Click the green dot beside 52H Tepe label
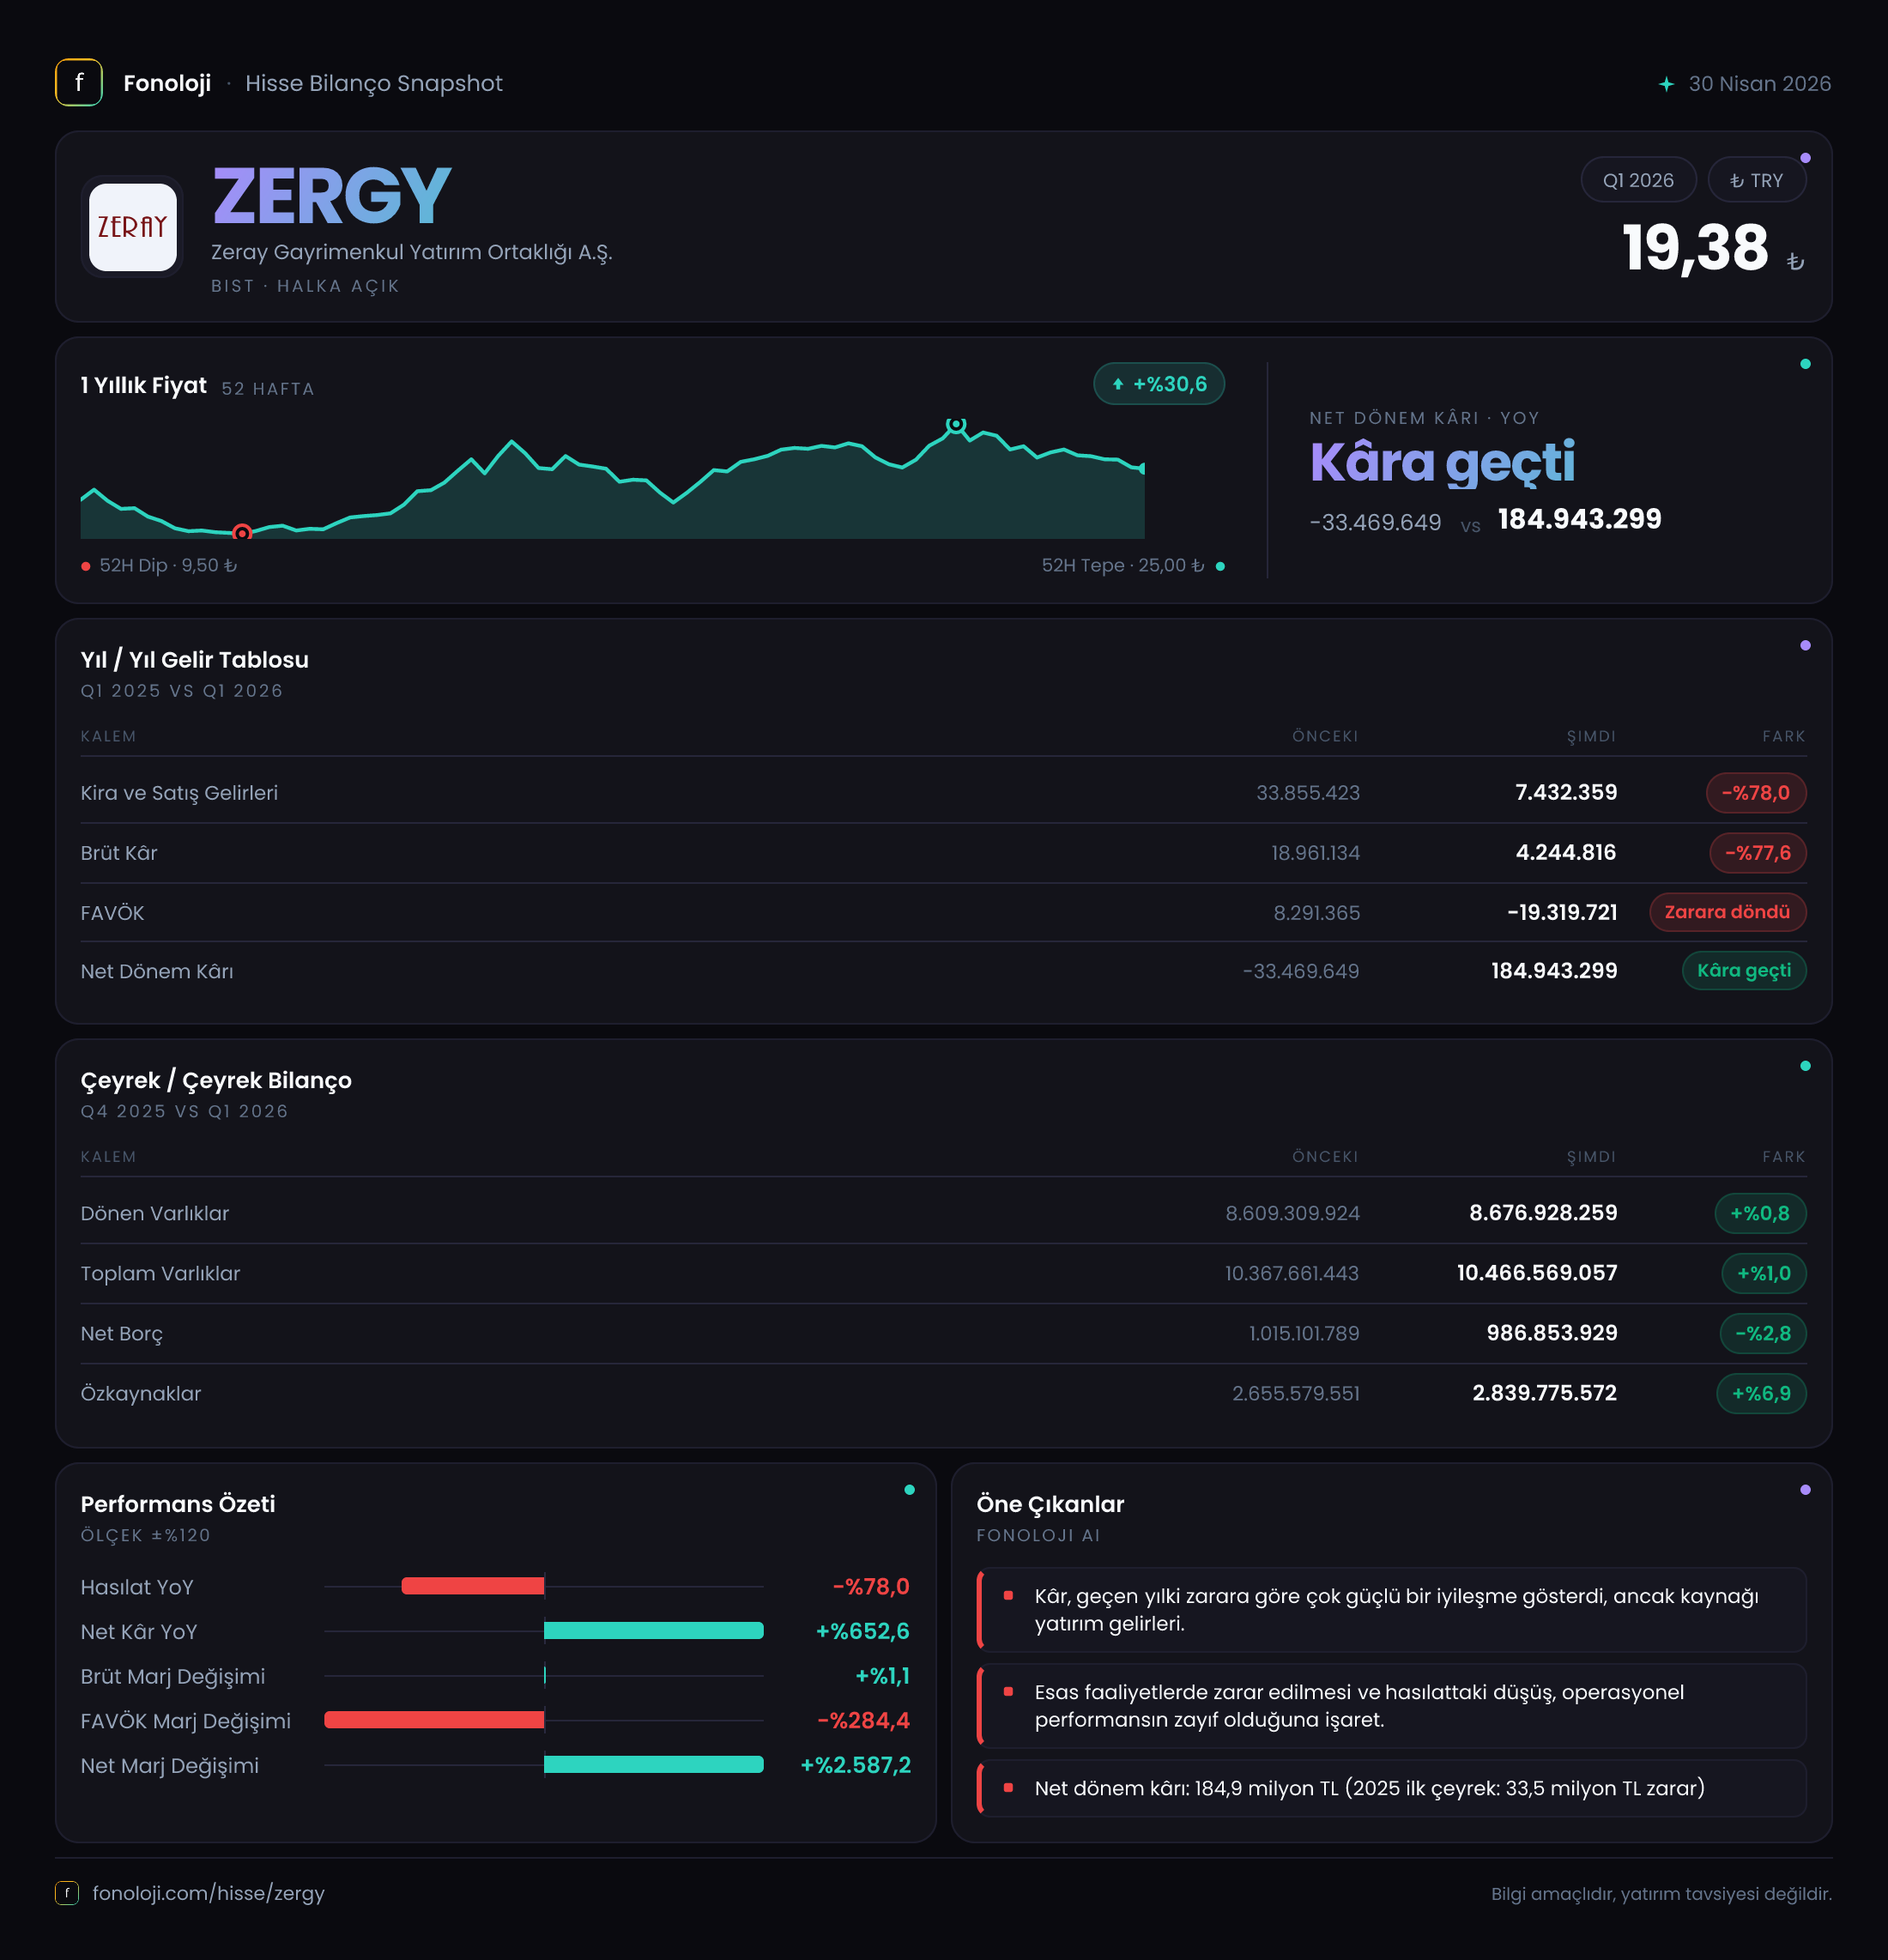The image size is (1888, 1960). [1220, 566]
